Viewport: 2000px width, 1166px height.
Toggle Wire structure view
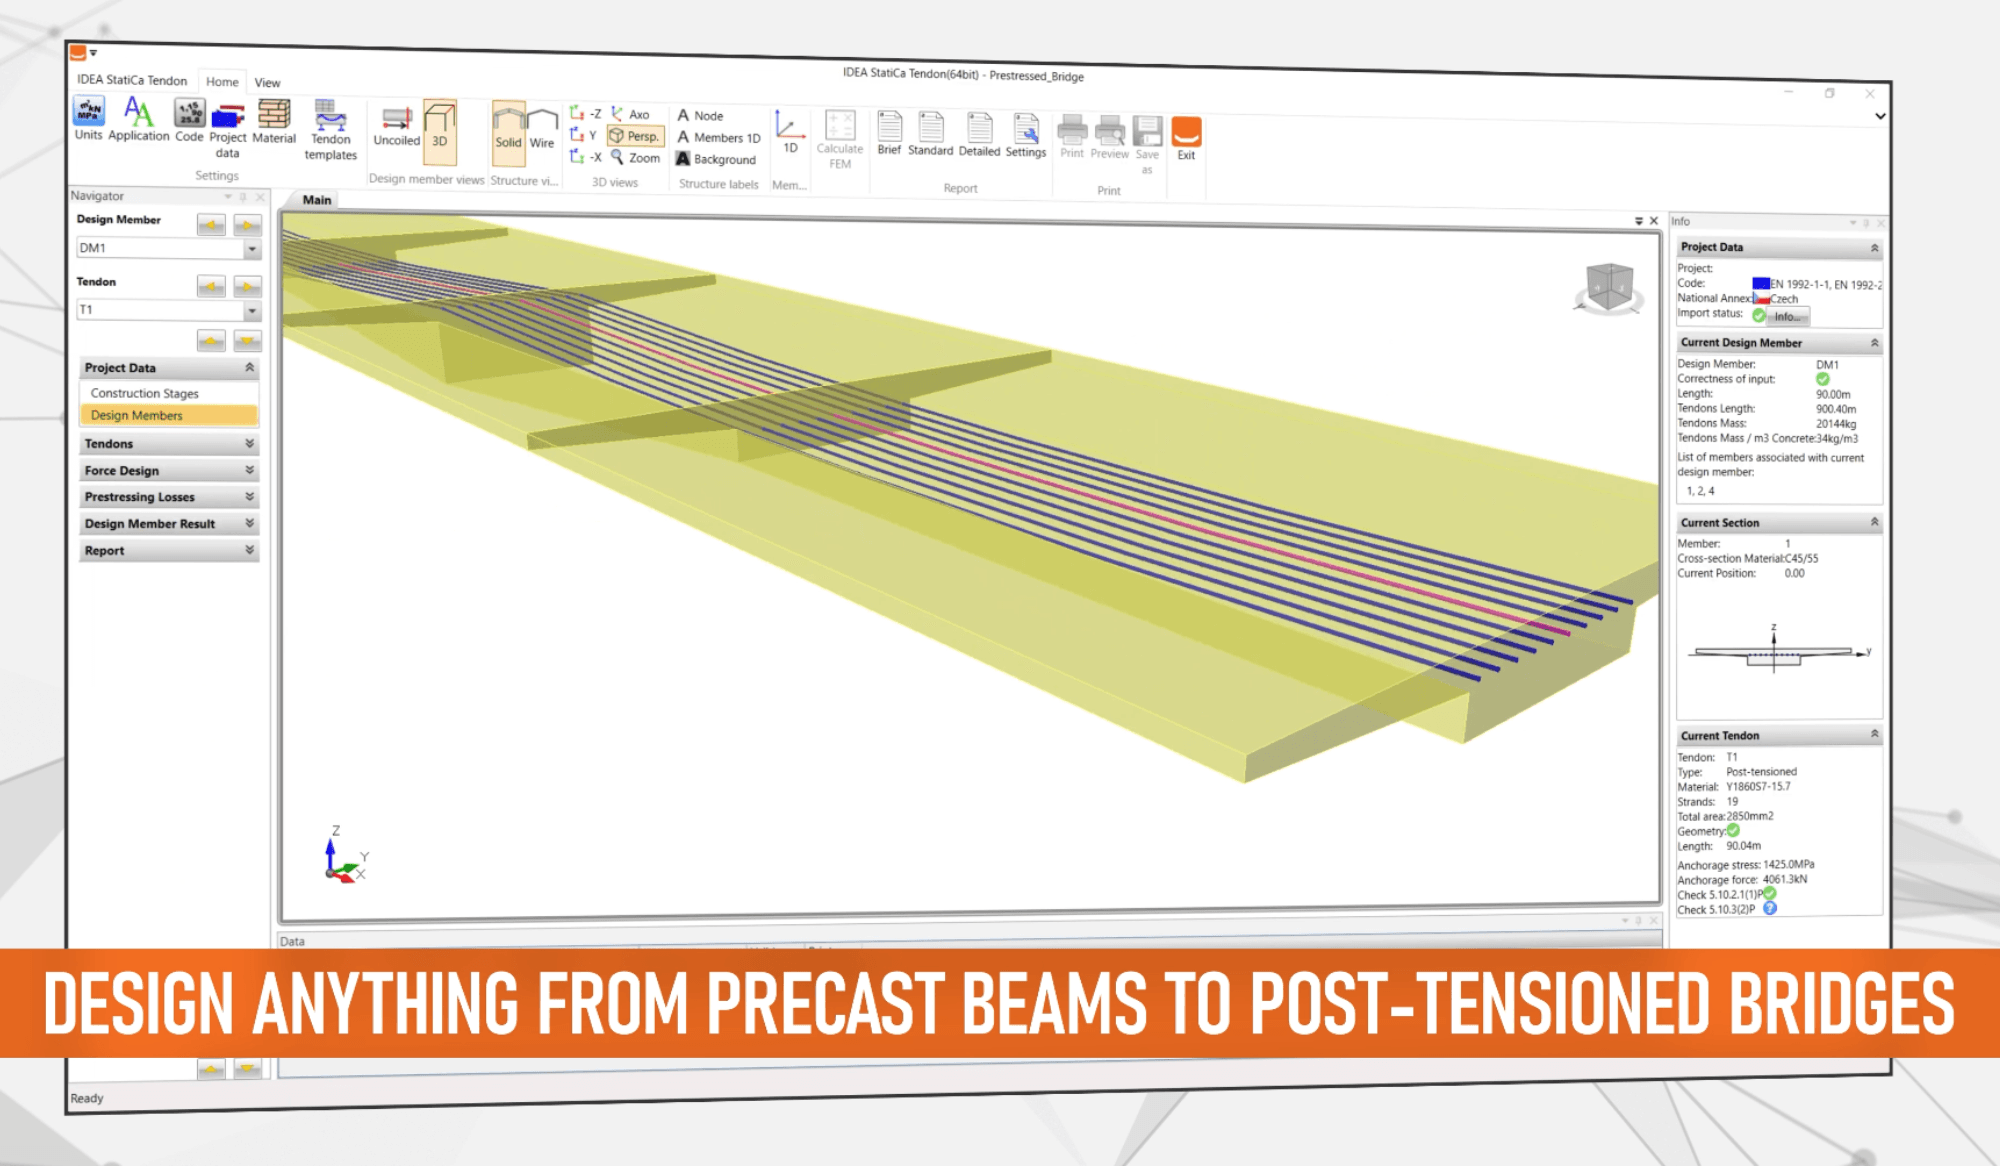coord(542,128)
